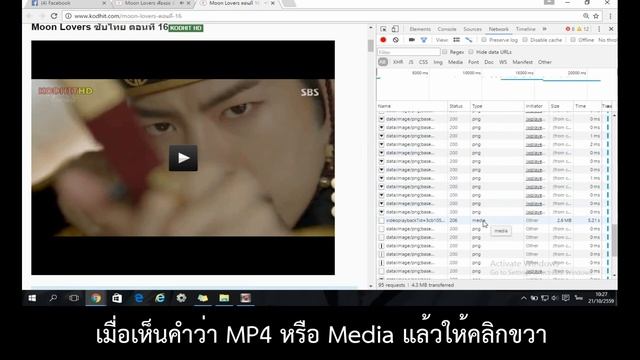
Task: Close the DevTools panel
Action: tap(611, 29)
